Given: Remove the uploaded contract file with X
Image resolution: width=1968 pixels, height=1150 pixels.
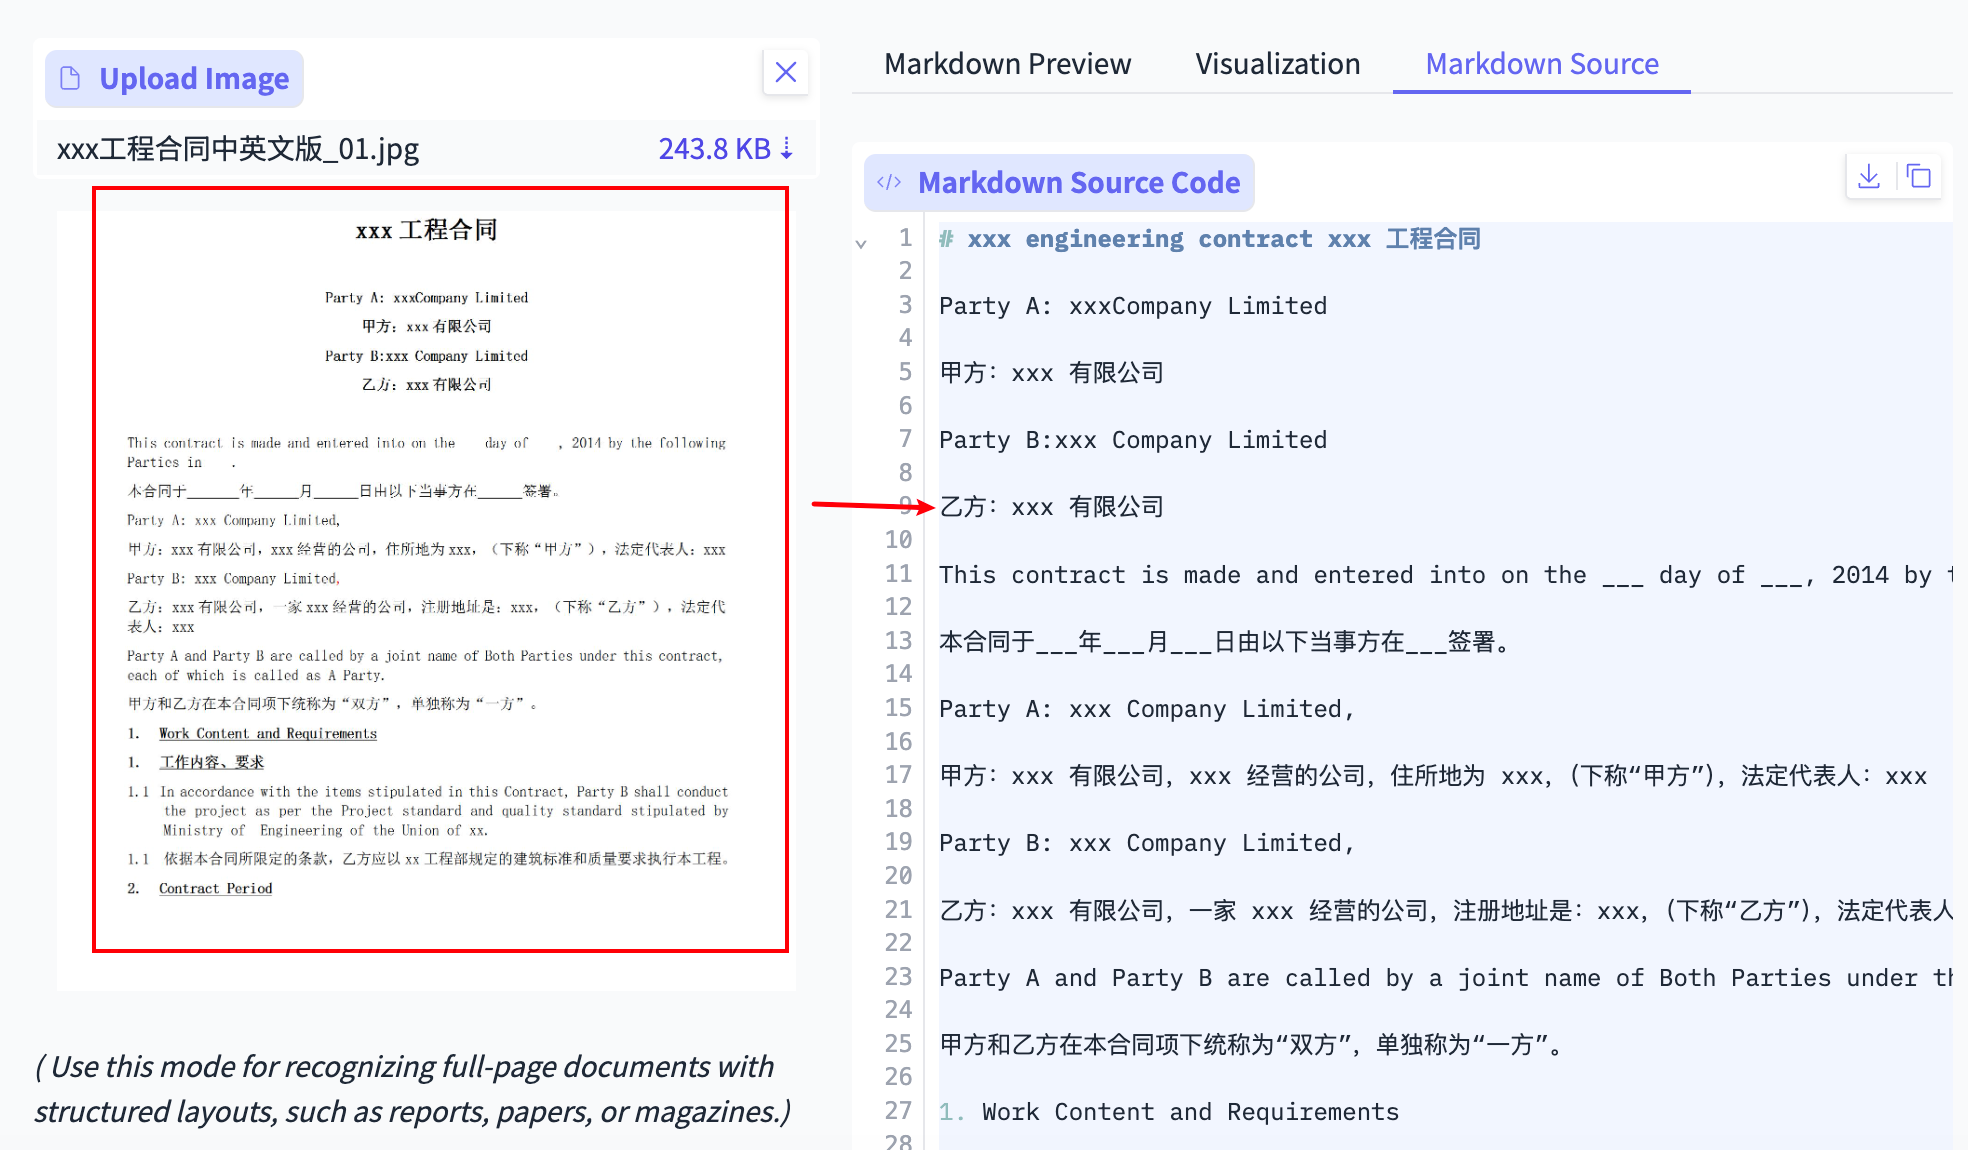Looking at the screenshot, I should coord(786,72).
